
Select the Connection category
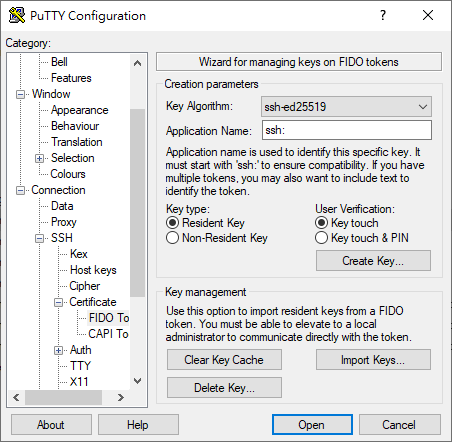coord(58,190)
